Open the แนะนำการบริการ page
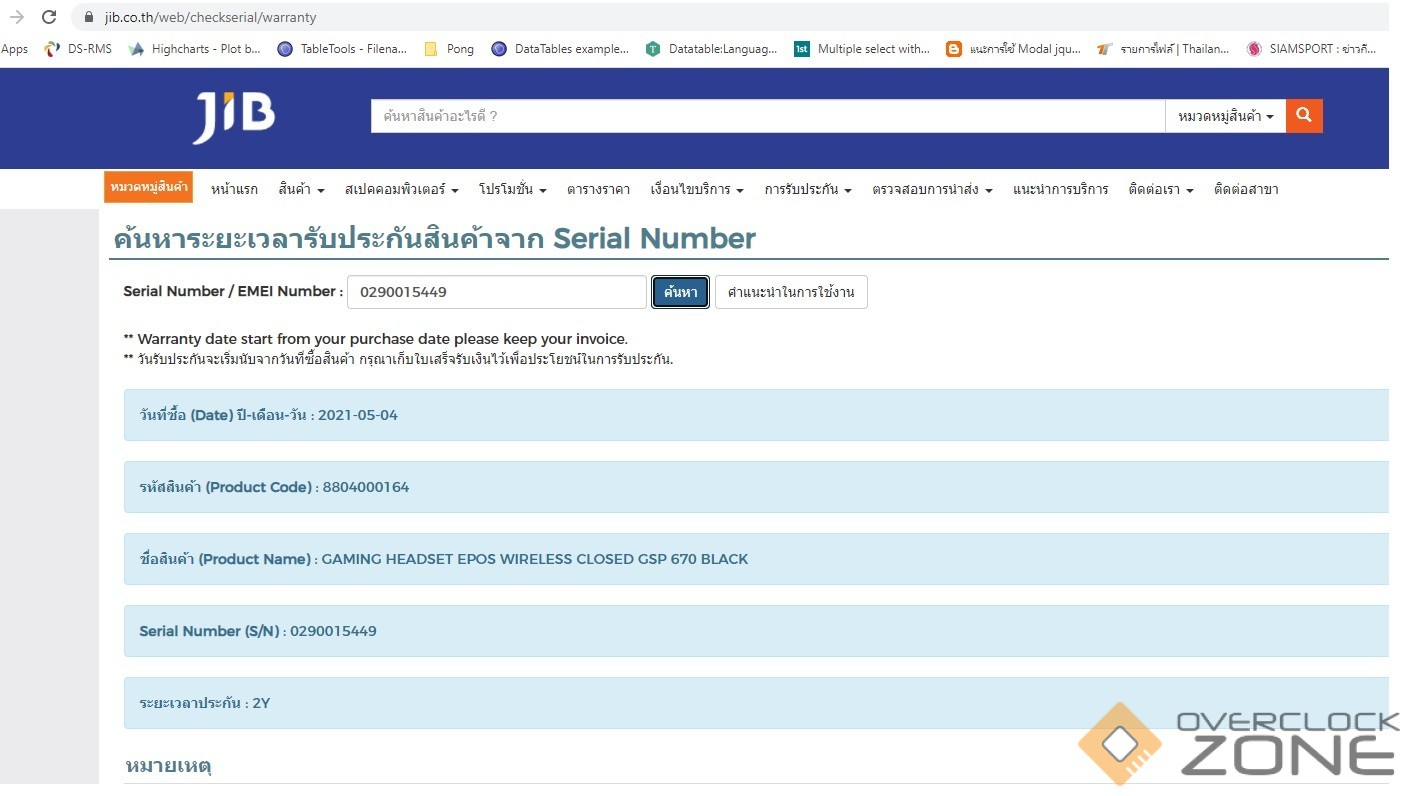 pos(1060,189)
